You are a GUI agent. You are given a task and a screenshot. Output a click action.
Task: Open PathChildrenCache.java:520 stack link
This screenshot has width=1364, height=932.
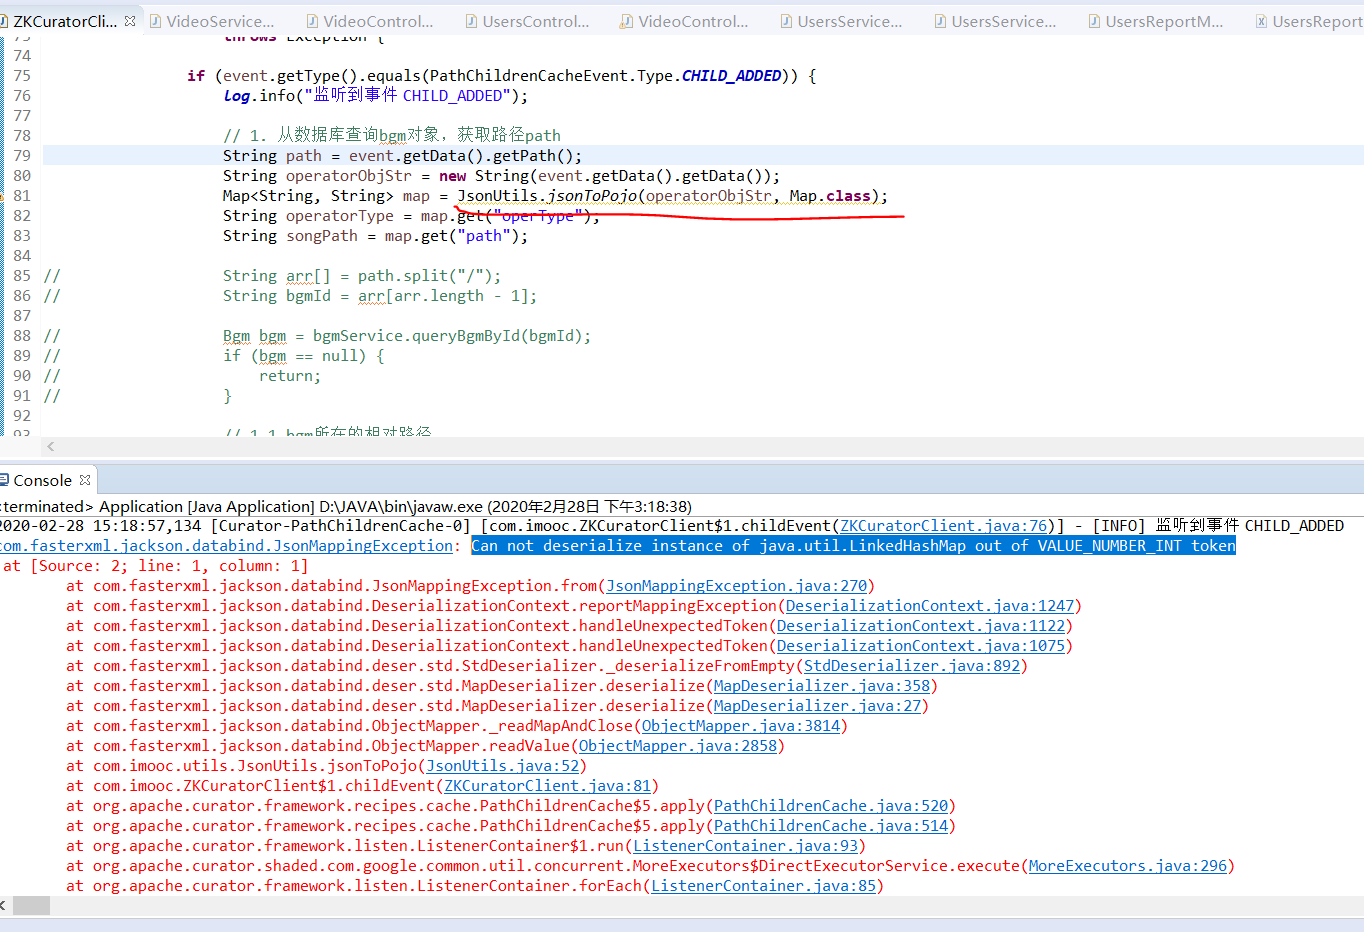[x=831, y=806]
